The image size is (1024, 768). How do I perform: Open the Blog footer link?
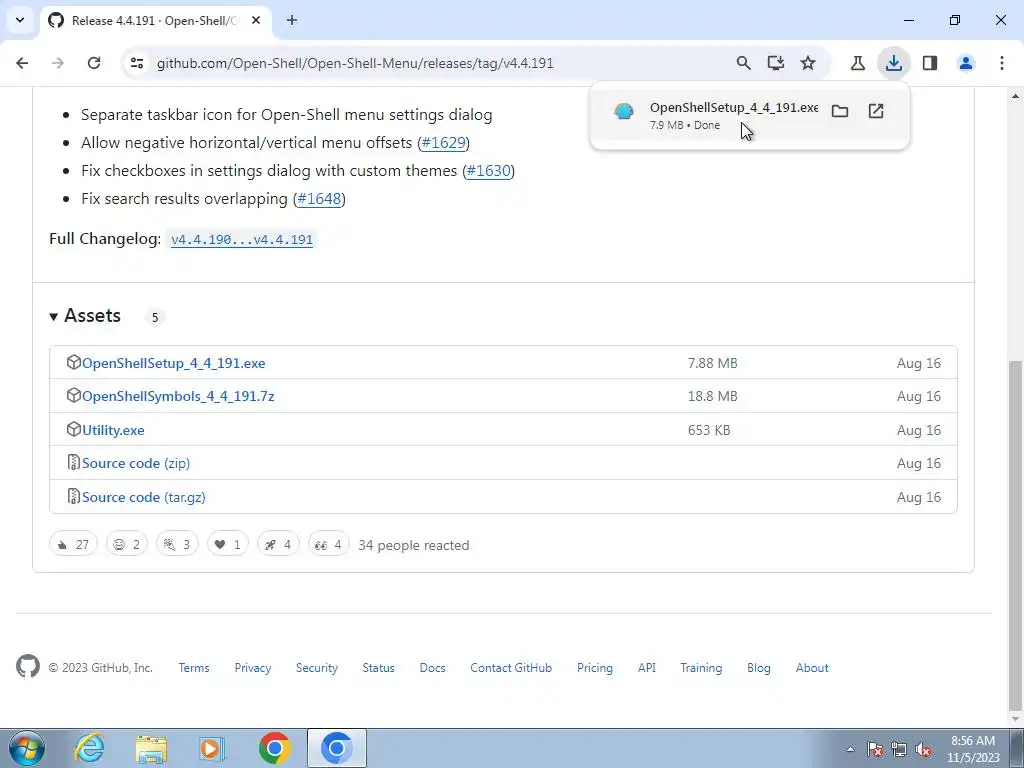pos(759,668)
